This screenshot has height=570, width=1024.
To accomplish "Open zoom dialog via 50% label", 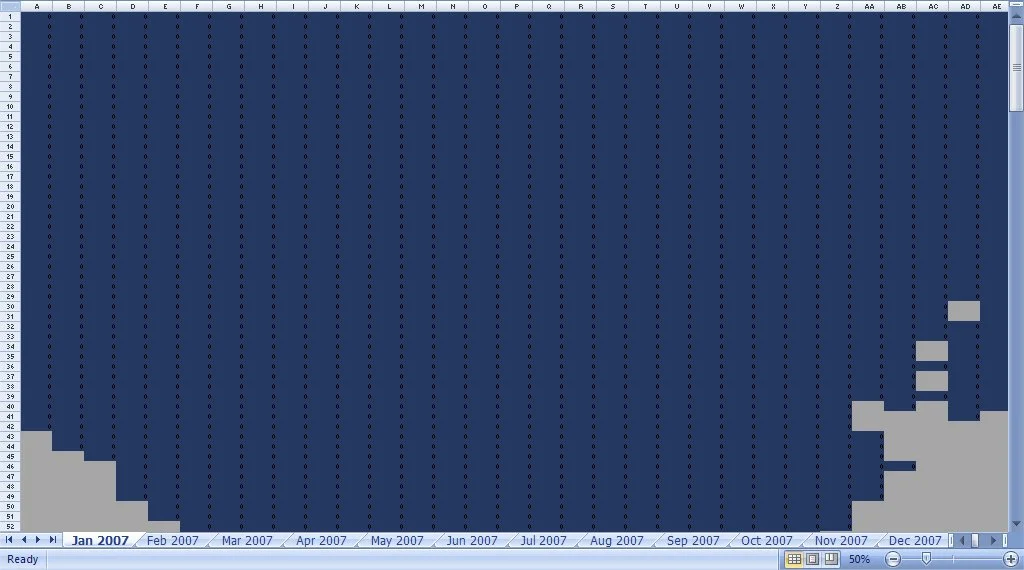I will 859,559.
